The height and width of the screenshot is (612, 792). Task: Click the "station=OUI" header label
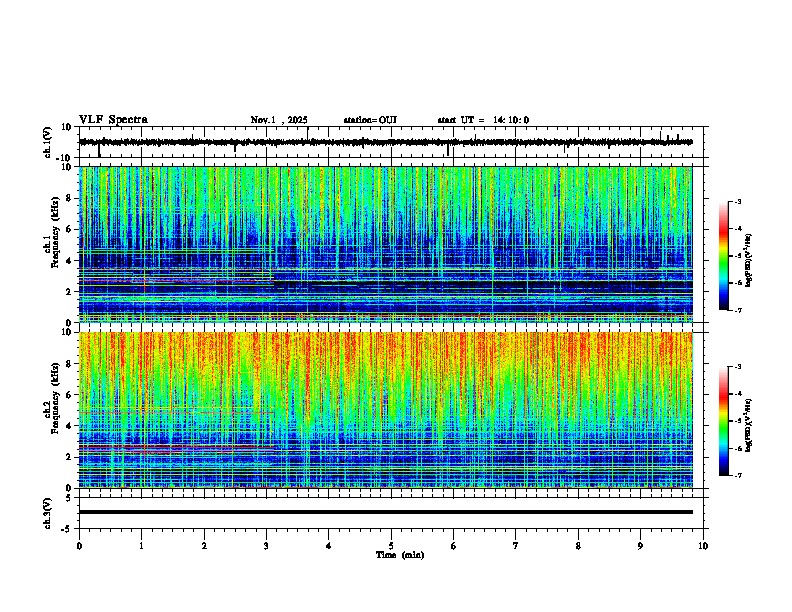370,120
